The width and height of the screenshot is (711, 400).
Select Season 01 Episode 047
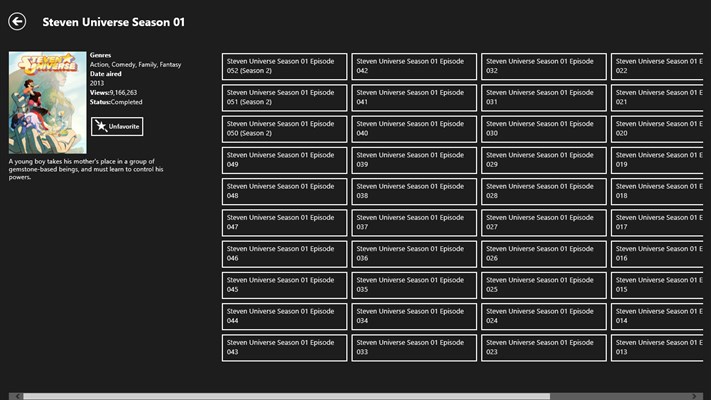[285, 223]
